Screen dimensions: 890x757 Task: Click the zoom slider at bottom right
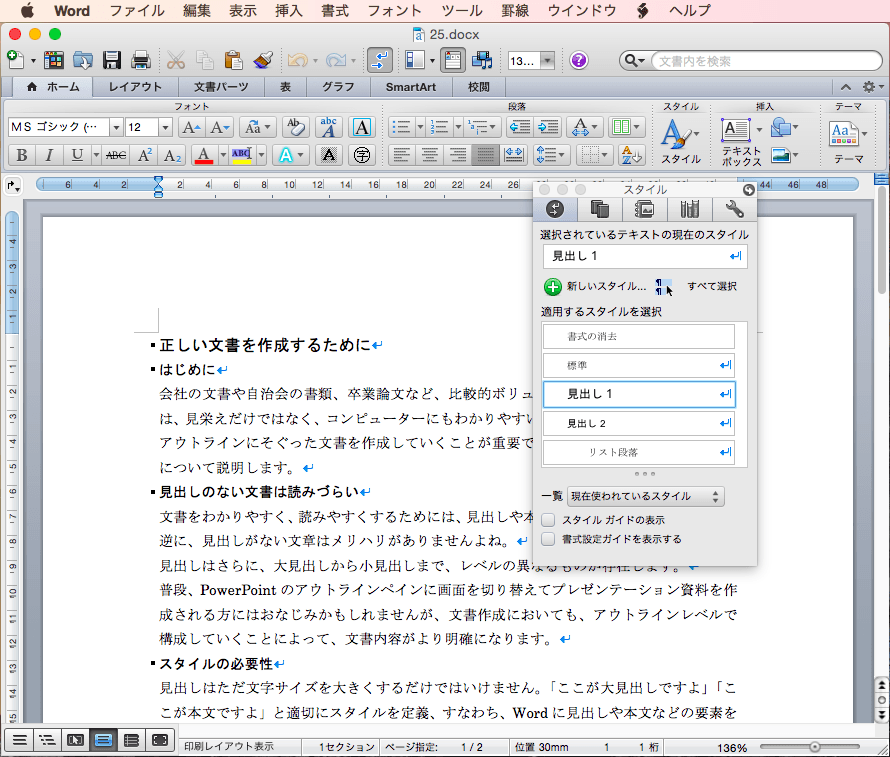pyautogui.click(x=815, y=747)
